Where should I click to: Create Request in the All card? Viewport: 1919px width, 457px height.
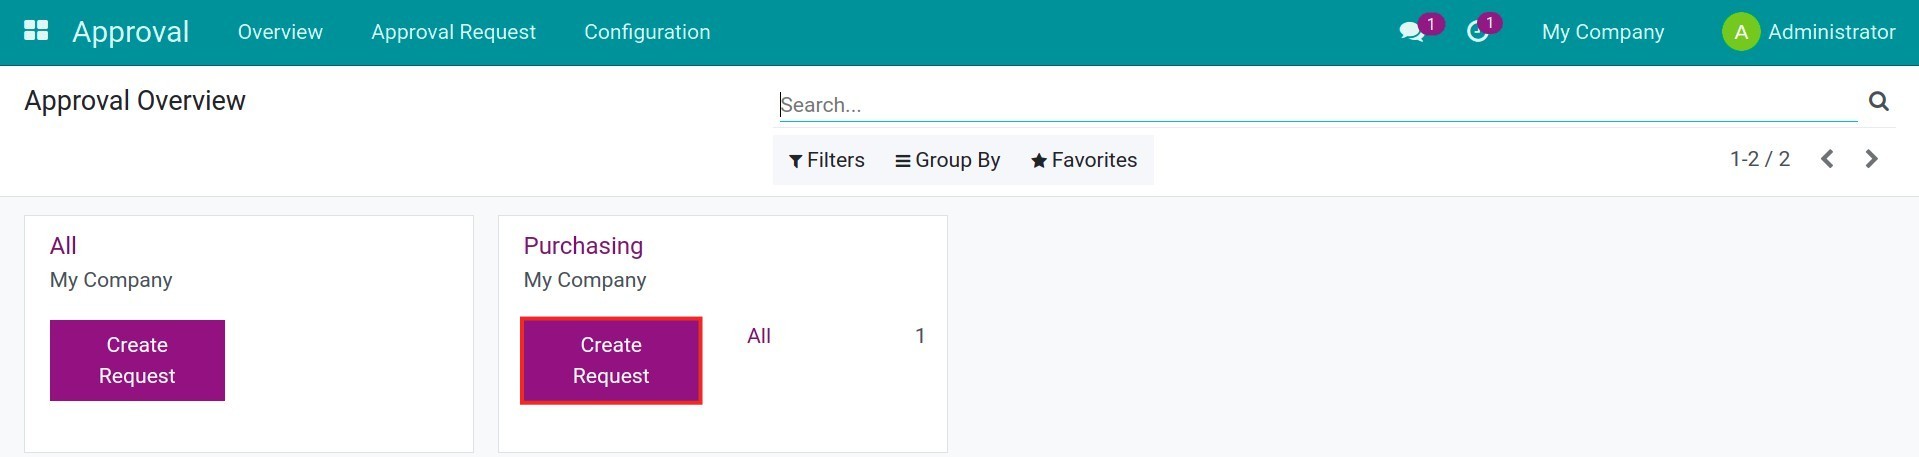click(x=137, y=360)
